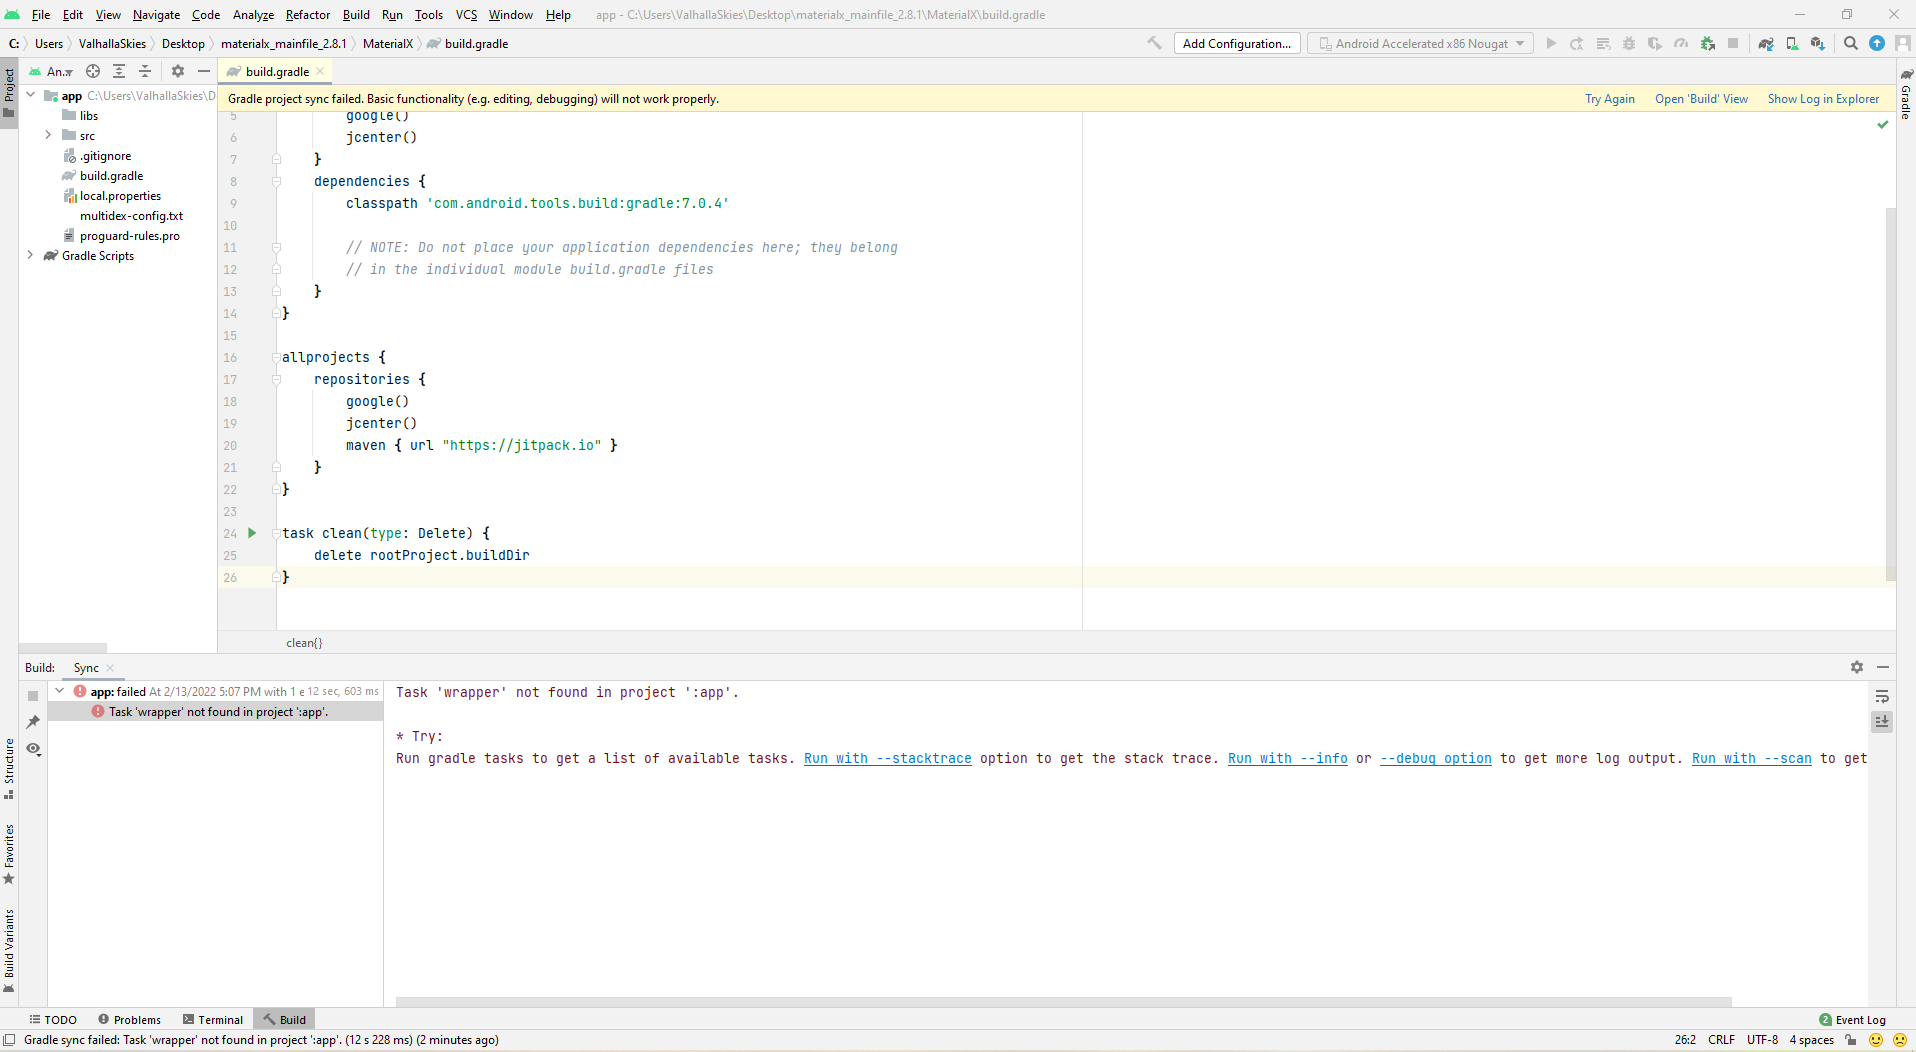Expand the src folder in project tree

pyautogui.click(x=48, y=135)
